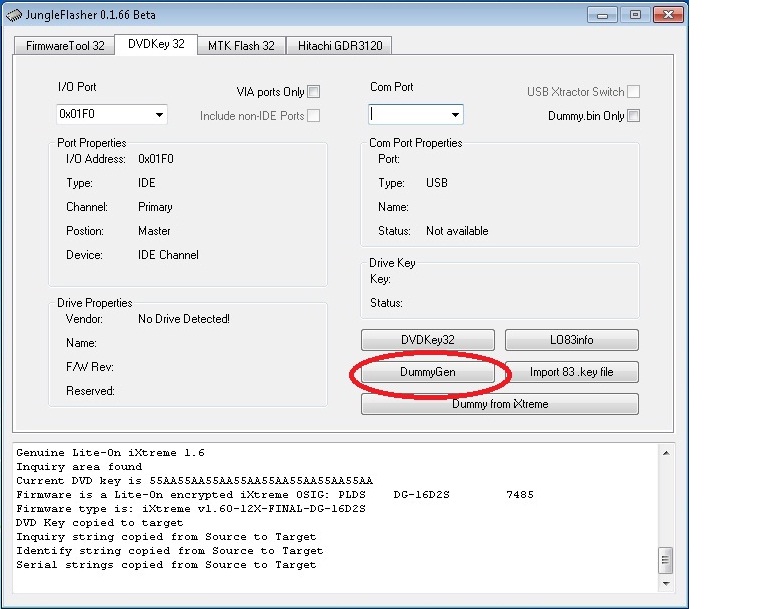This screenshot has width=768, height=609.
Task: Open the MTK Flash 32 tab
Action: coord(241,45)
